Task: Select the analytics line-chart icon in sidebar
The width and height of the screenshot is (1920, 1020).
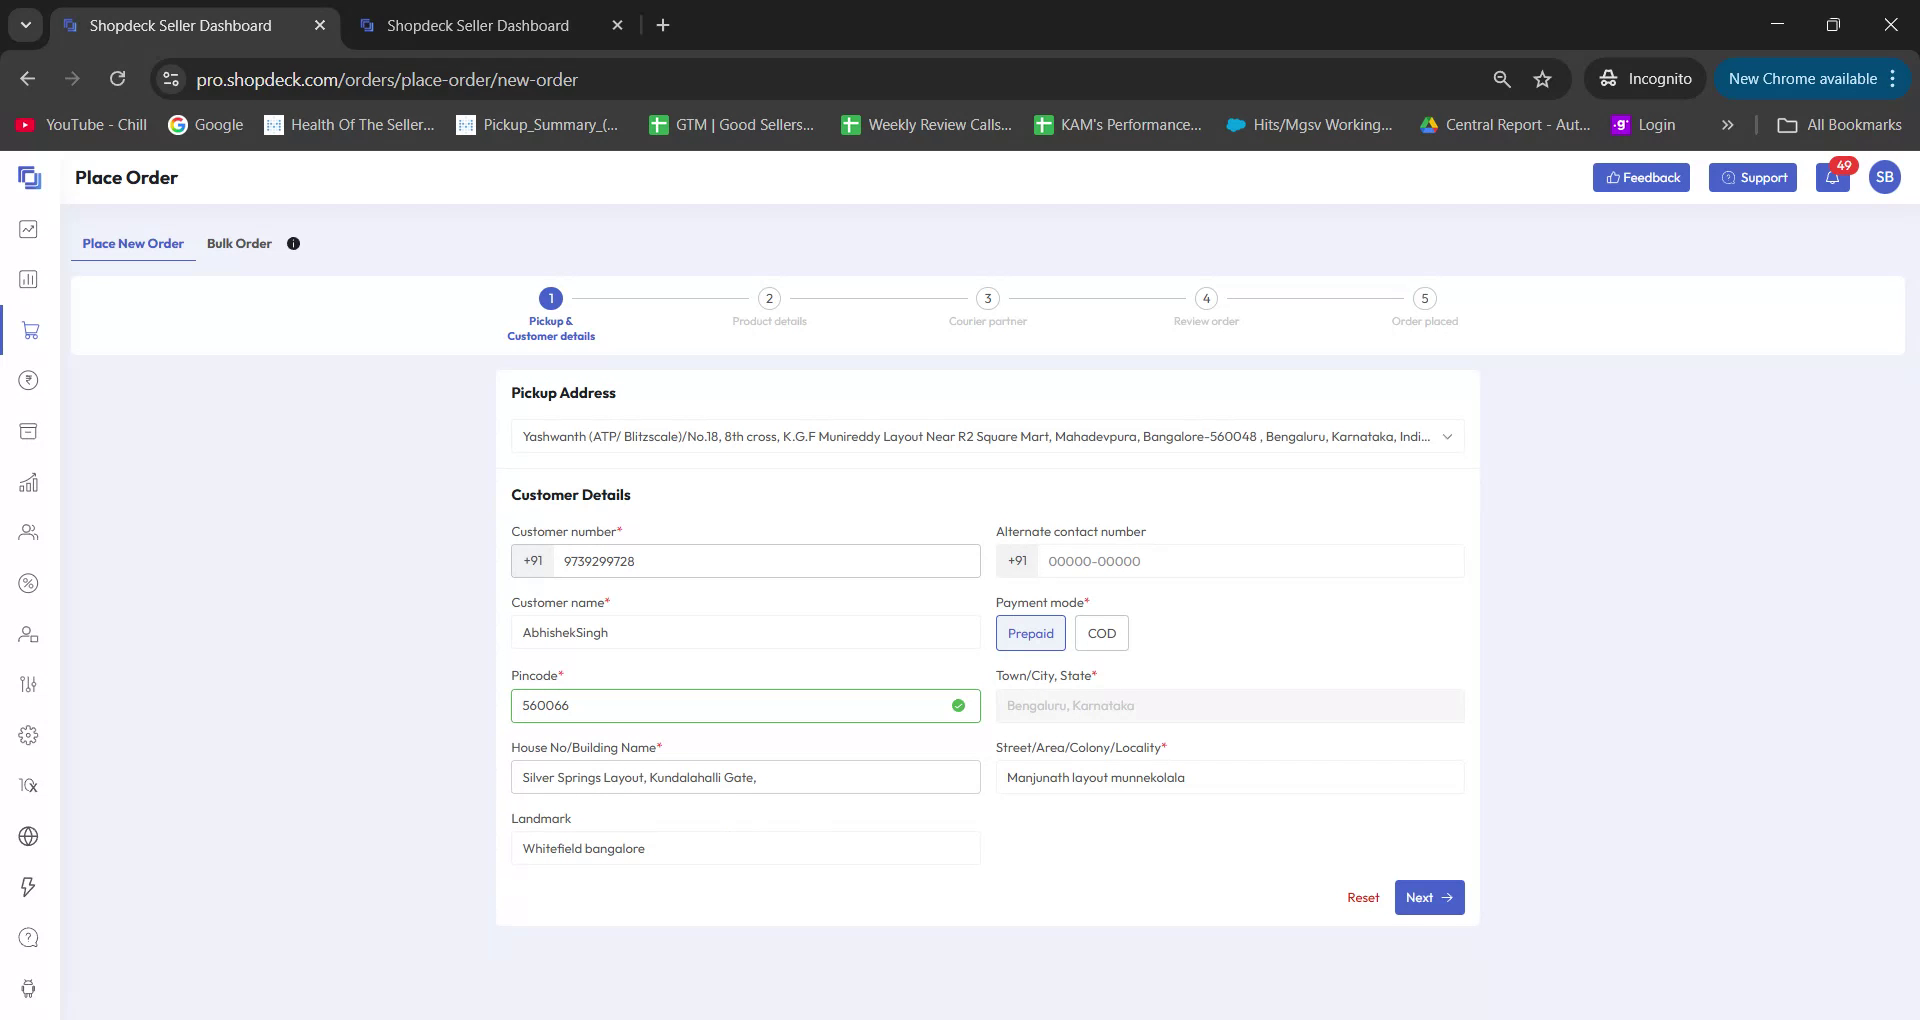Action: point(28,229)
